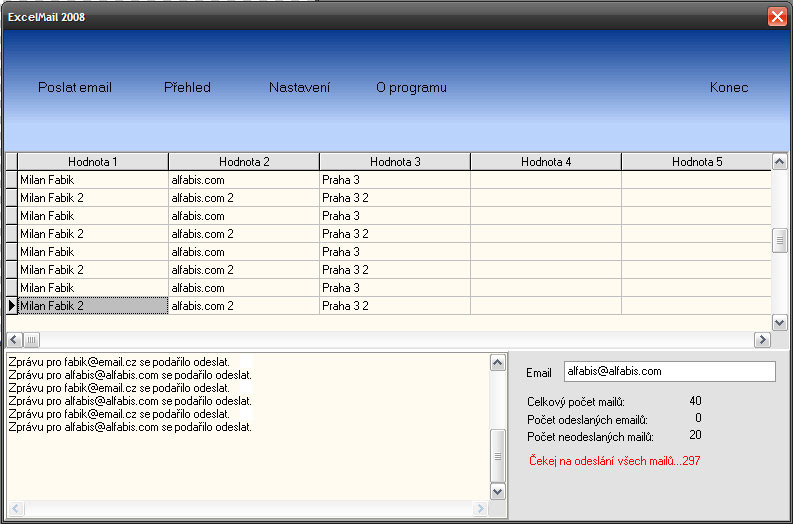Close the ExcelMail 2008 window
The width and height of the screenshot is (793, 524).
pos(777,17)
